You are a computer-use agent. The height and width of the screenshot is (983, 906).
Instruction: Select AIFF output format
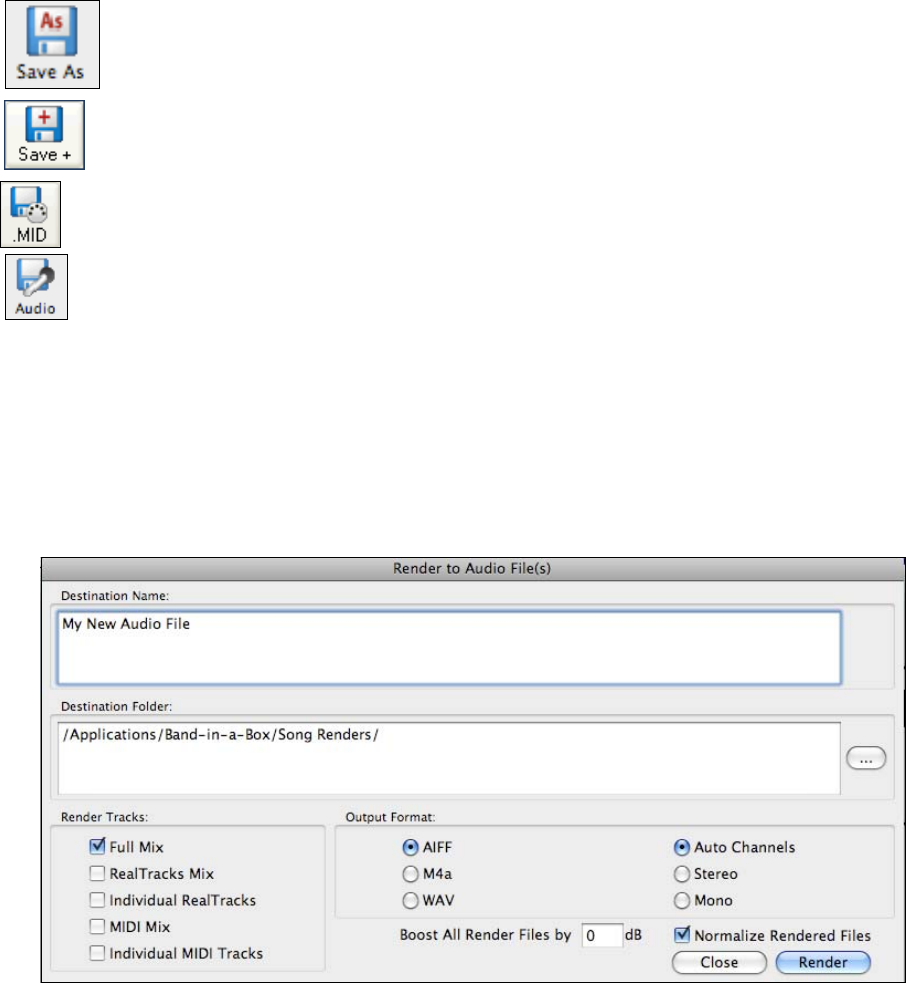pyautogui.click(x=410, y=848)
